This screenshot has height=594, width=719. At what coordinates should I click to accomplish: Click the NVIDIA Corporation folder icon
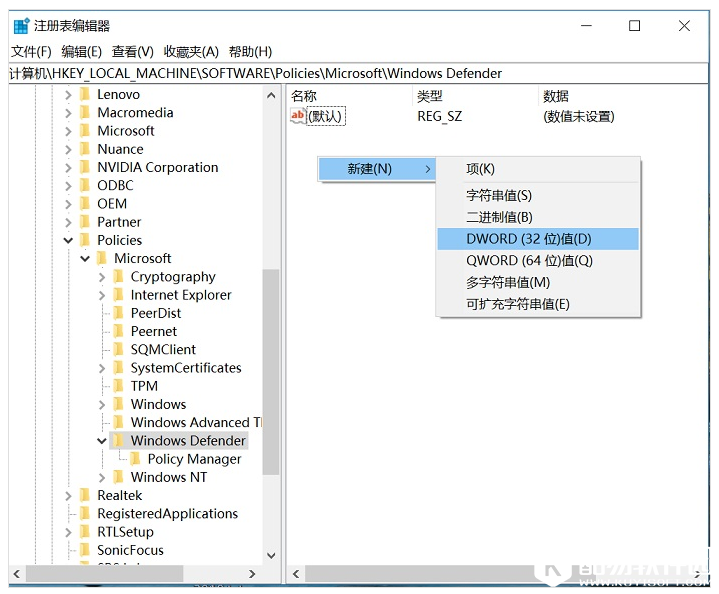click(x=85, y=167)
